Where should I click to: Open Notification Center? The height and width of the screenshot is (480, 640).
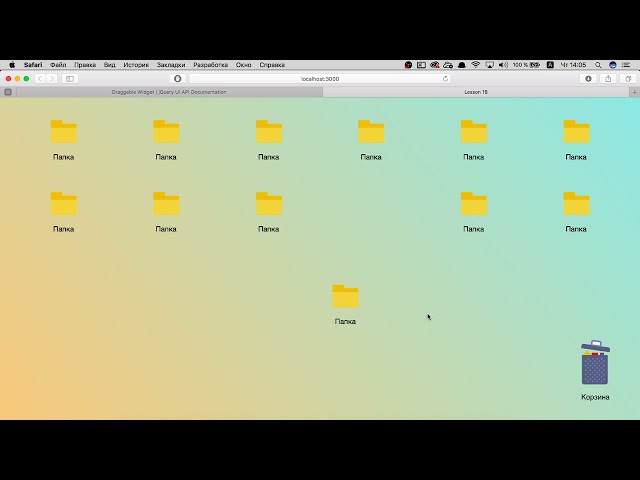[x=626, y=65]
